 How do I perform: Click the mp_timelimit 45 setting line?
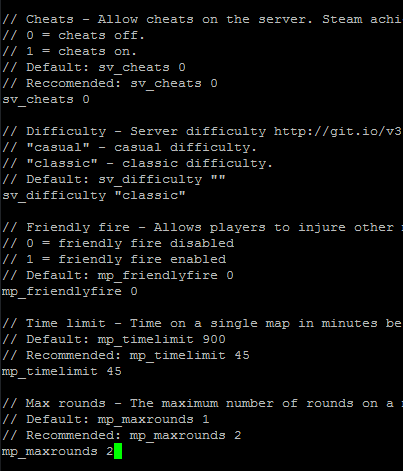tap(62, 371)
